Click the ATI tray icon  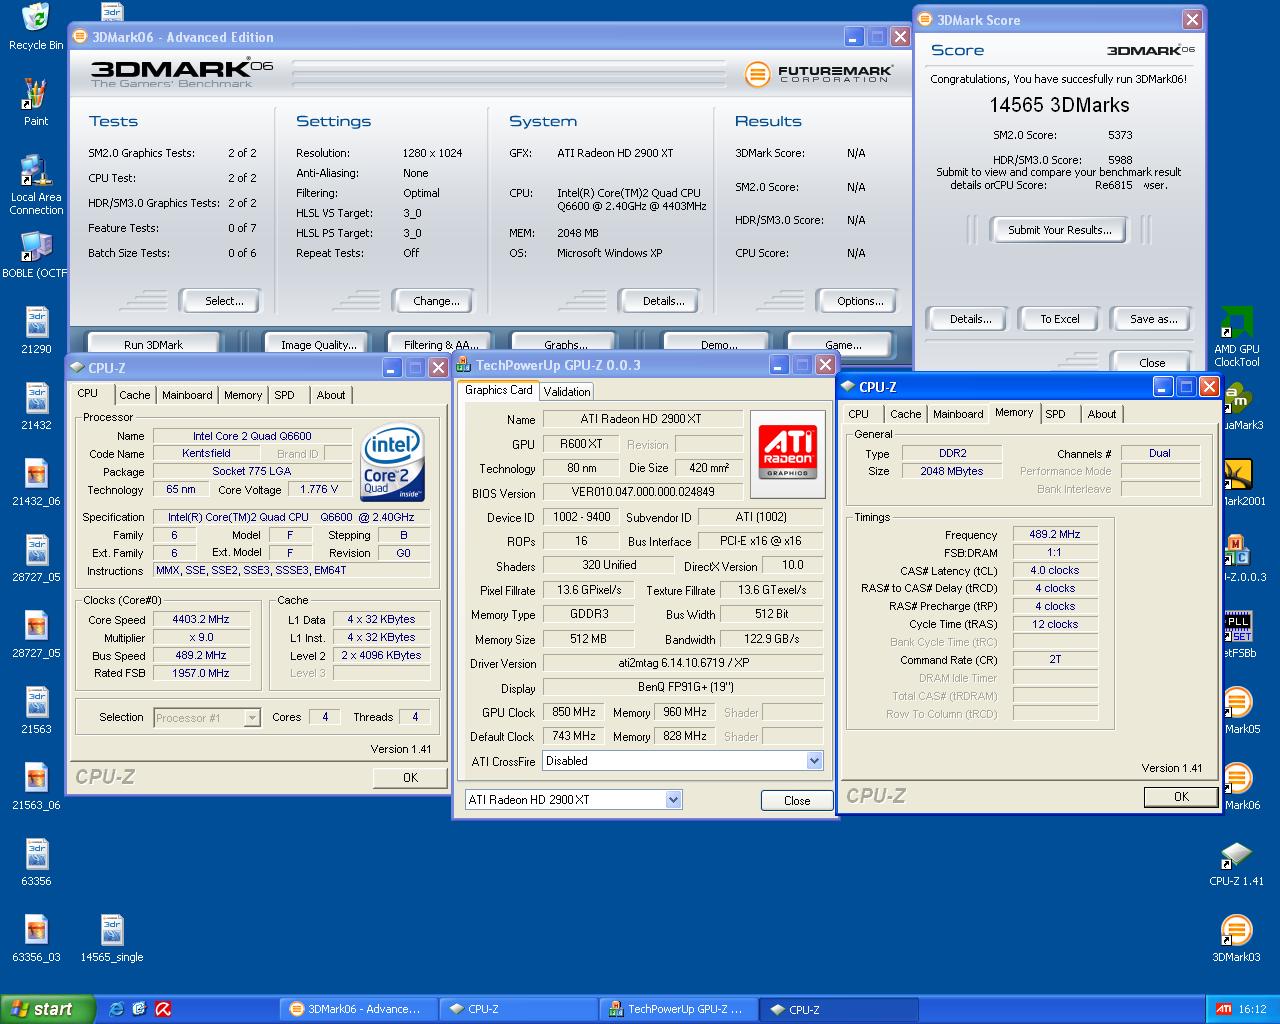pyautogui.click(x=1223, y=1009)
